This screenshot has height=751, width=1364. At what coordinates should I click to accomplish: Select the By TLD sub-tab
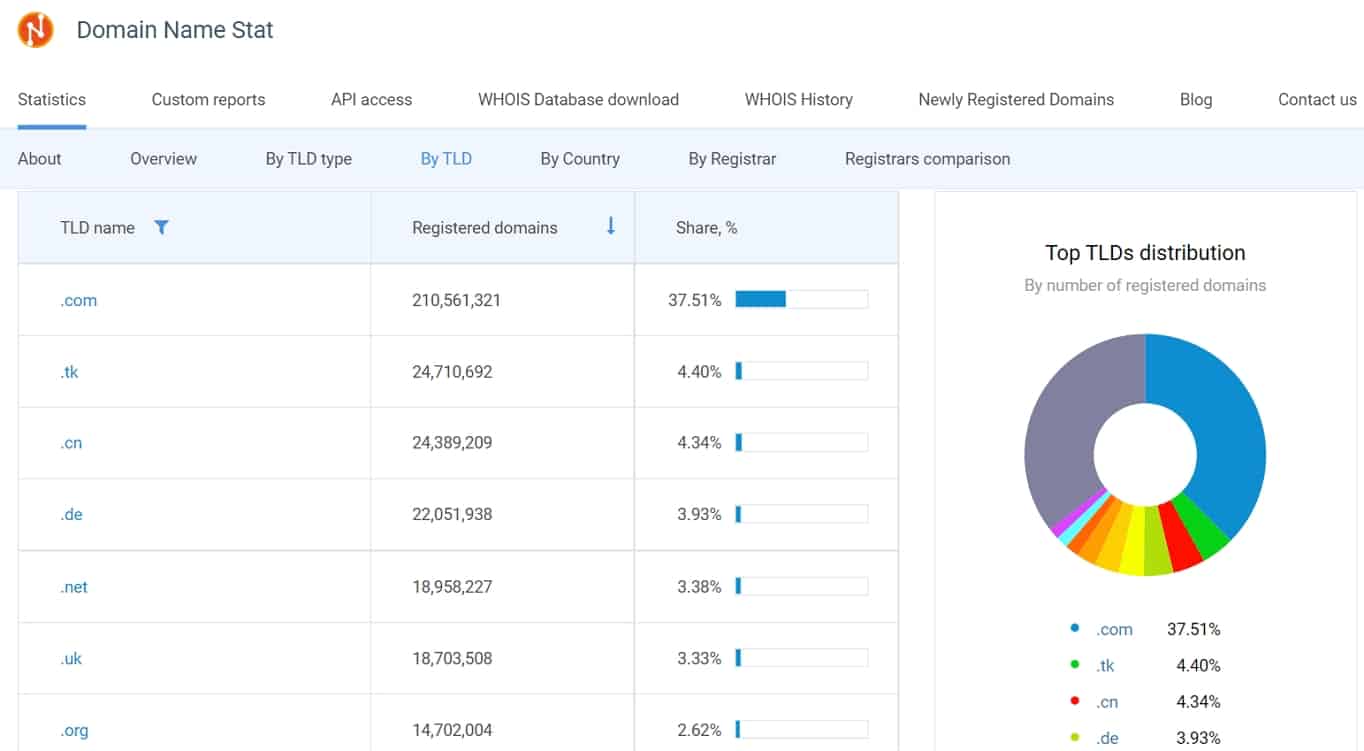[x=446, y=158]
